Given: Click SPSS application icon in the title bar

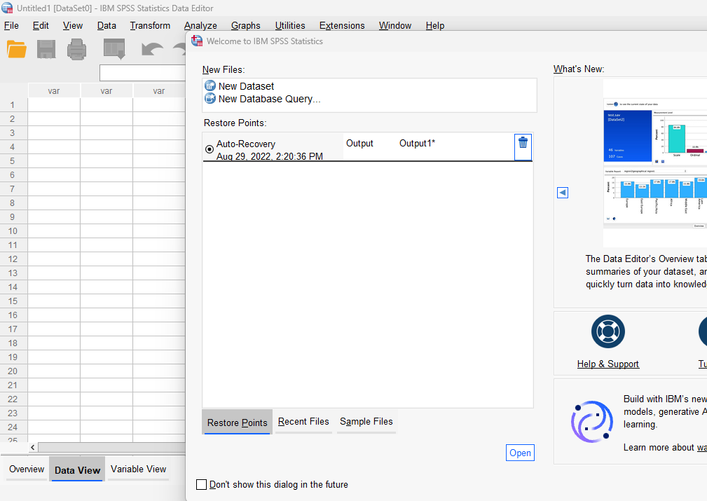Looking at the screenshot, I should 7,8.
